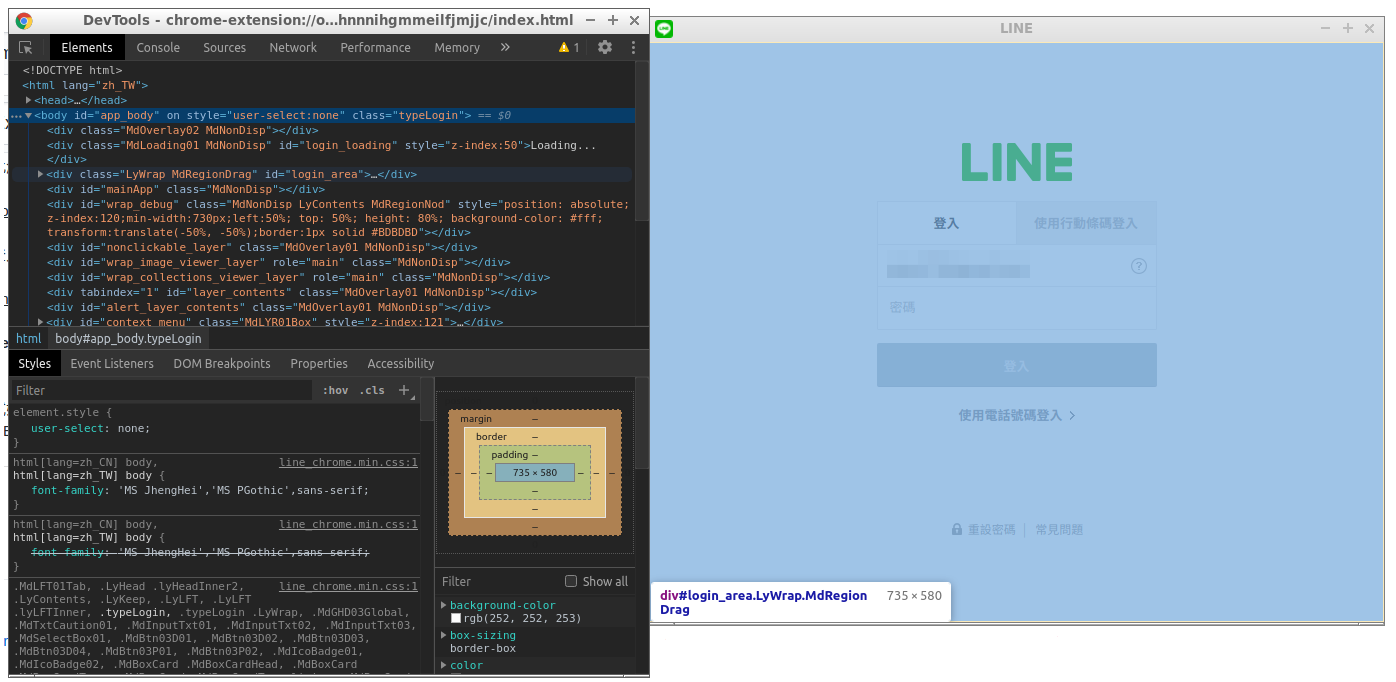The height and width of the screenshot is (682, 1396).
Task: Open the 使用電話號碼登入 link
Action: tap(1017, 415)
